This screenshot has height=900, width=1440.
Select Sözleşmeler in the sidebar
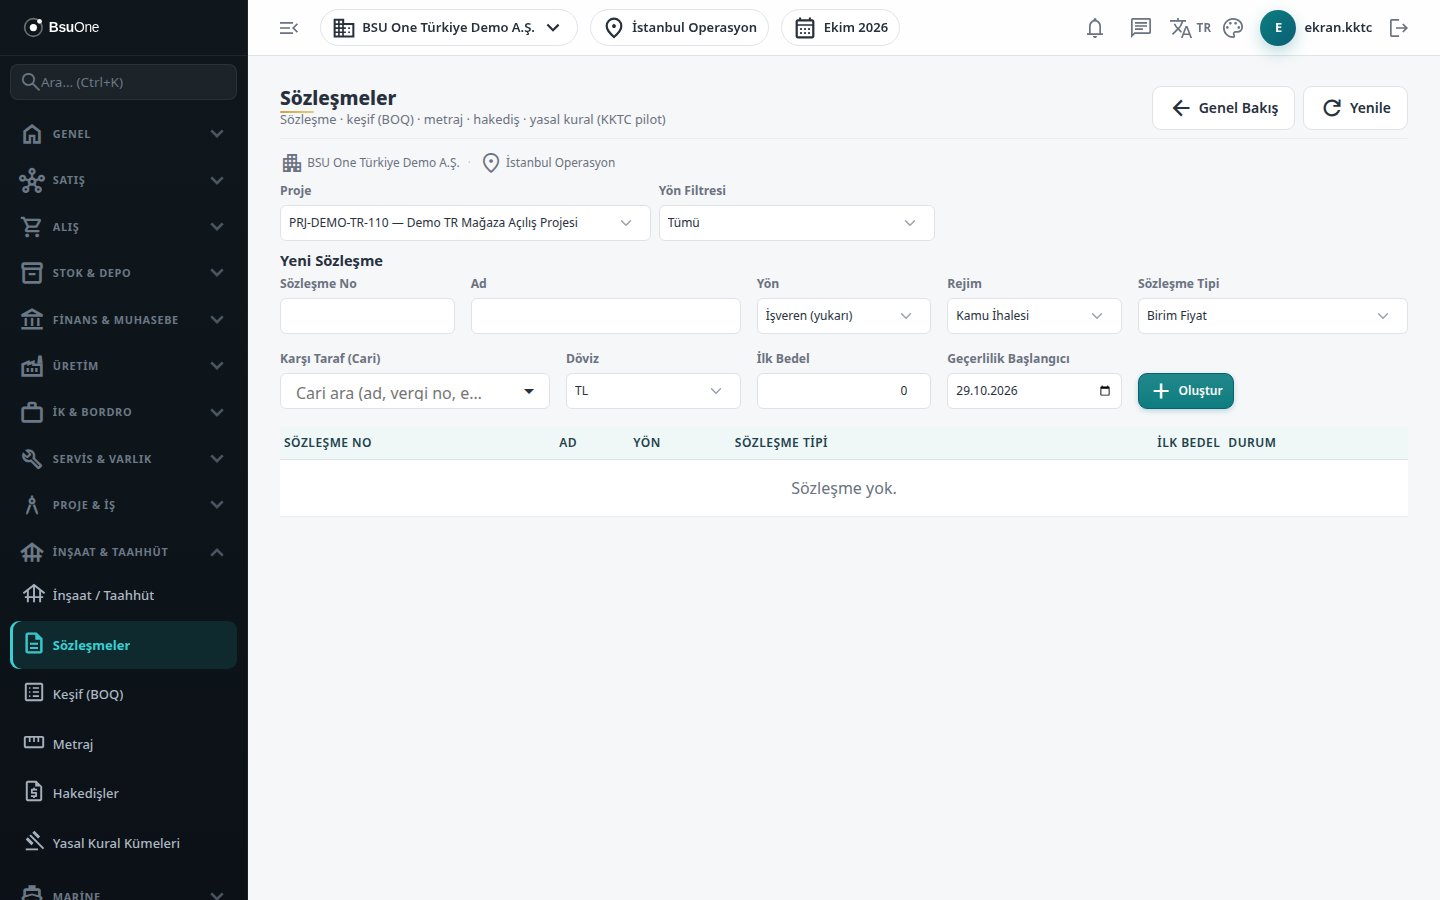pos(124,645)
